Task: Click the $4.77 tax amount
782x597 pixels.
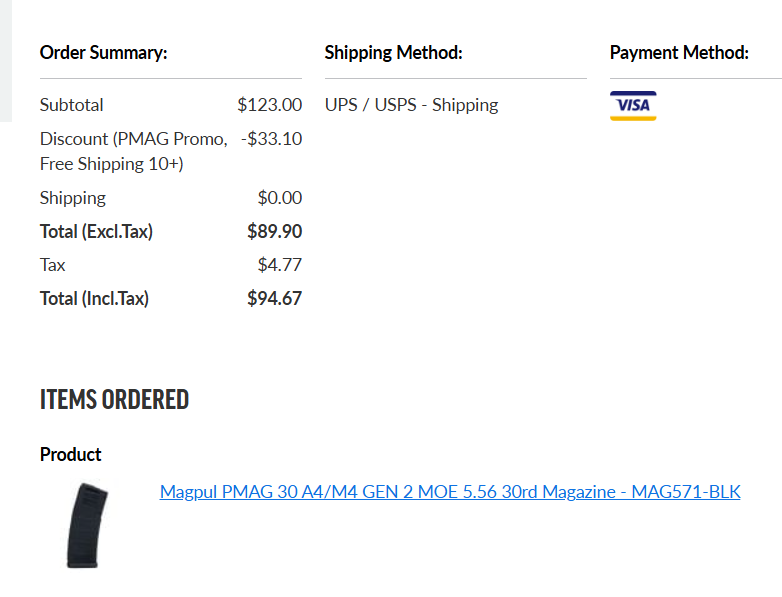Action: click(279, 265)
